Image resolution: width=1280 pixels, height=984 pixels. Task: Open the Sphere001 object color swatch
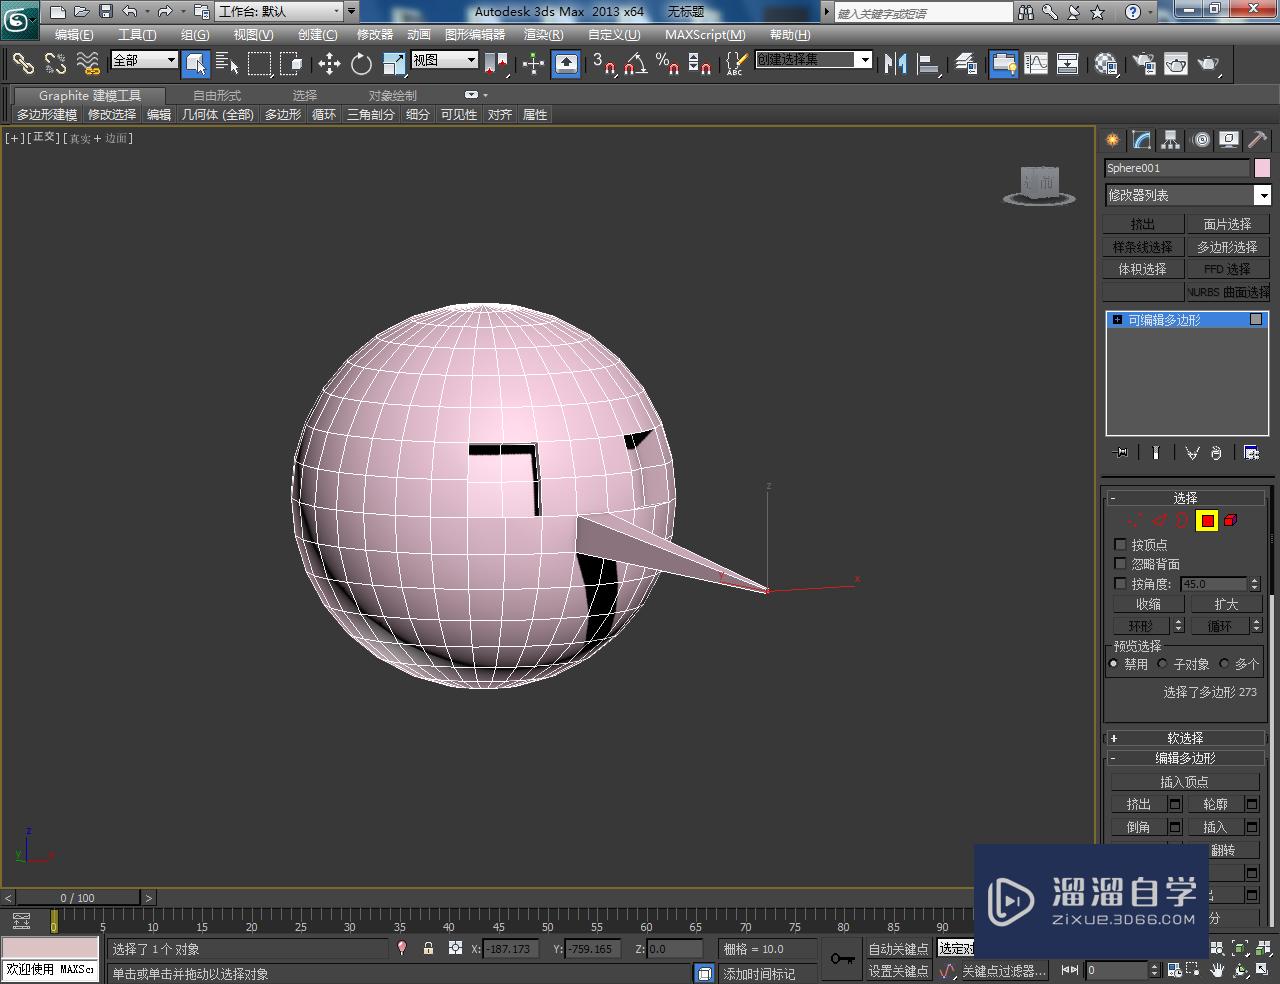point(1262,168)
